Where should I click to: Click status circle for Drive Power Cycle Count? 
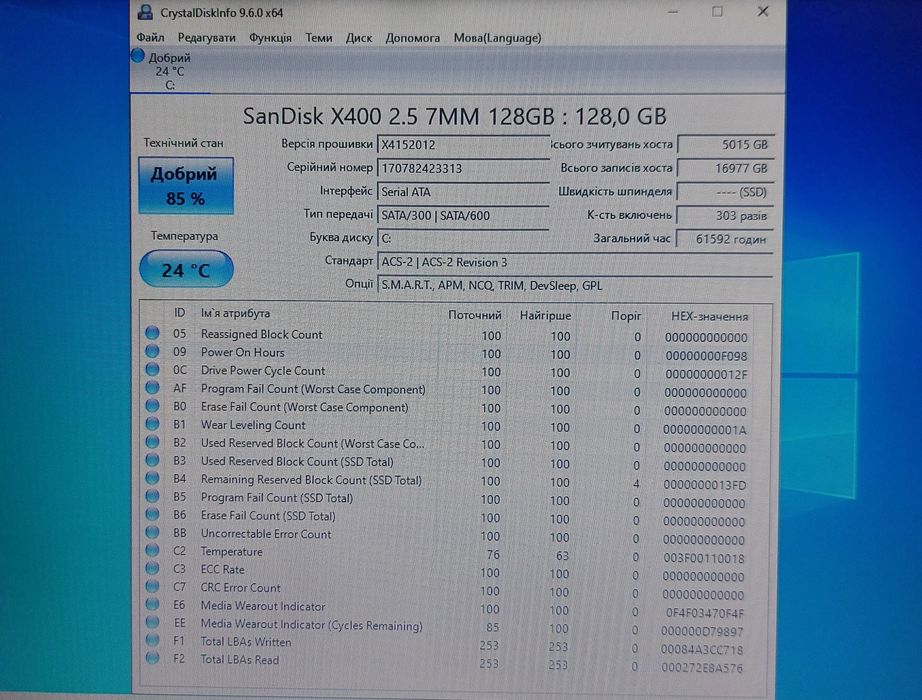(x=152, y=369)
